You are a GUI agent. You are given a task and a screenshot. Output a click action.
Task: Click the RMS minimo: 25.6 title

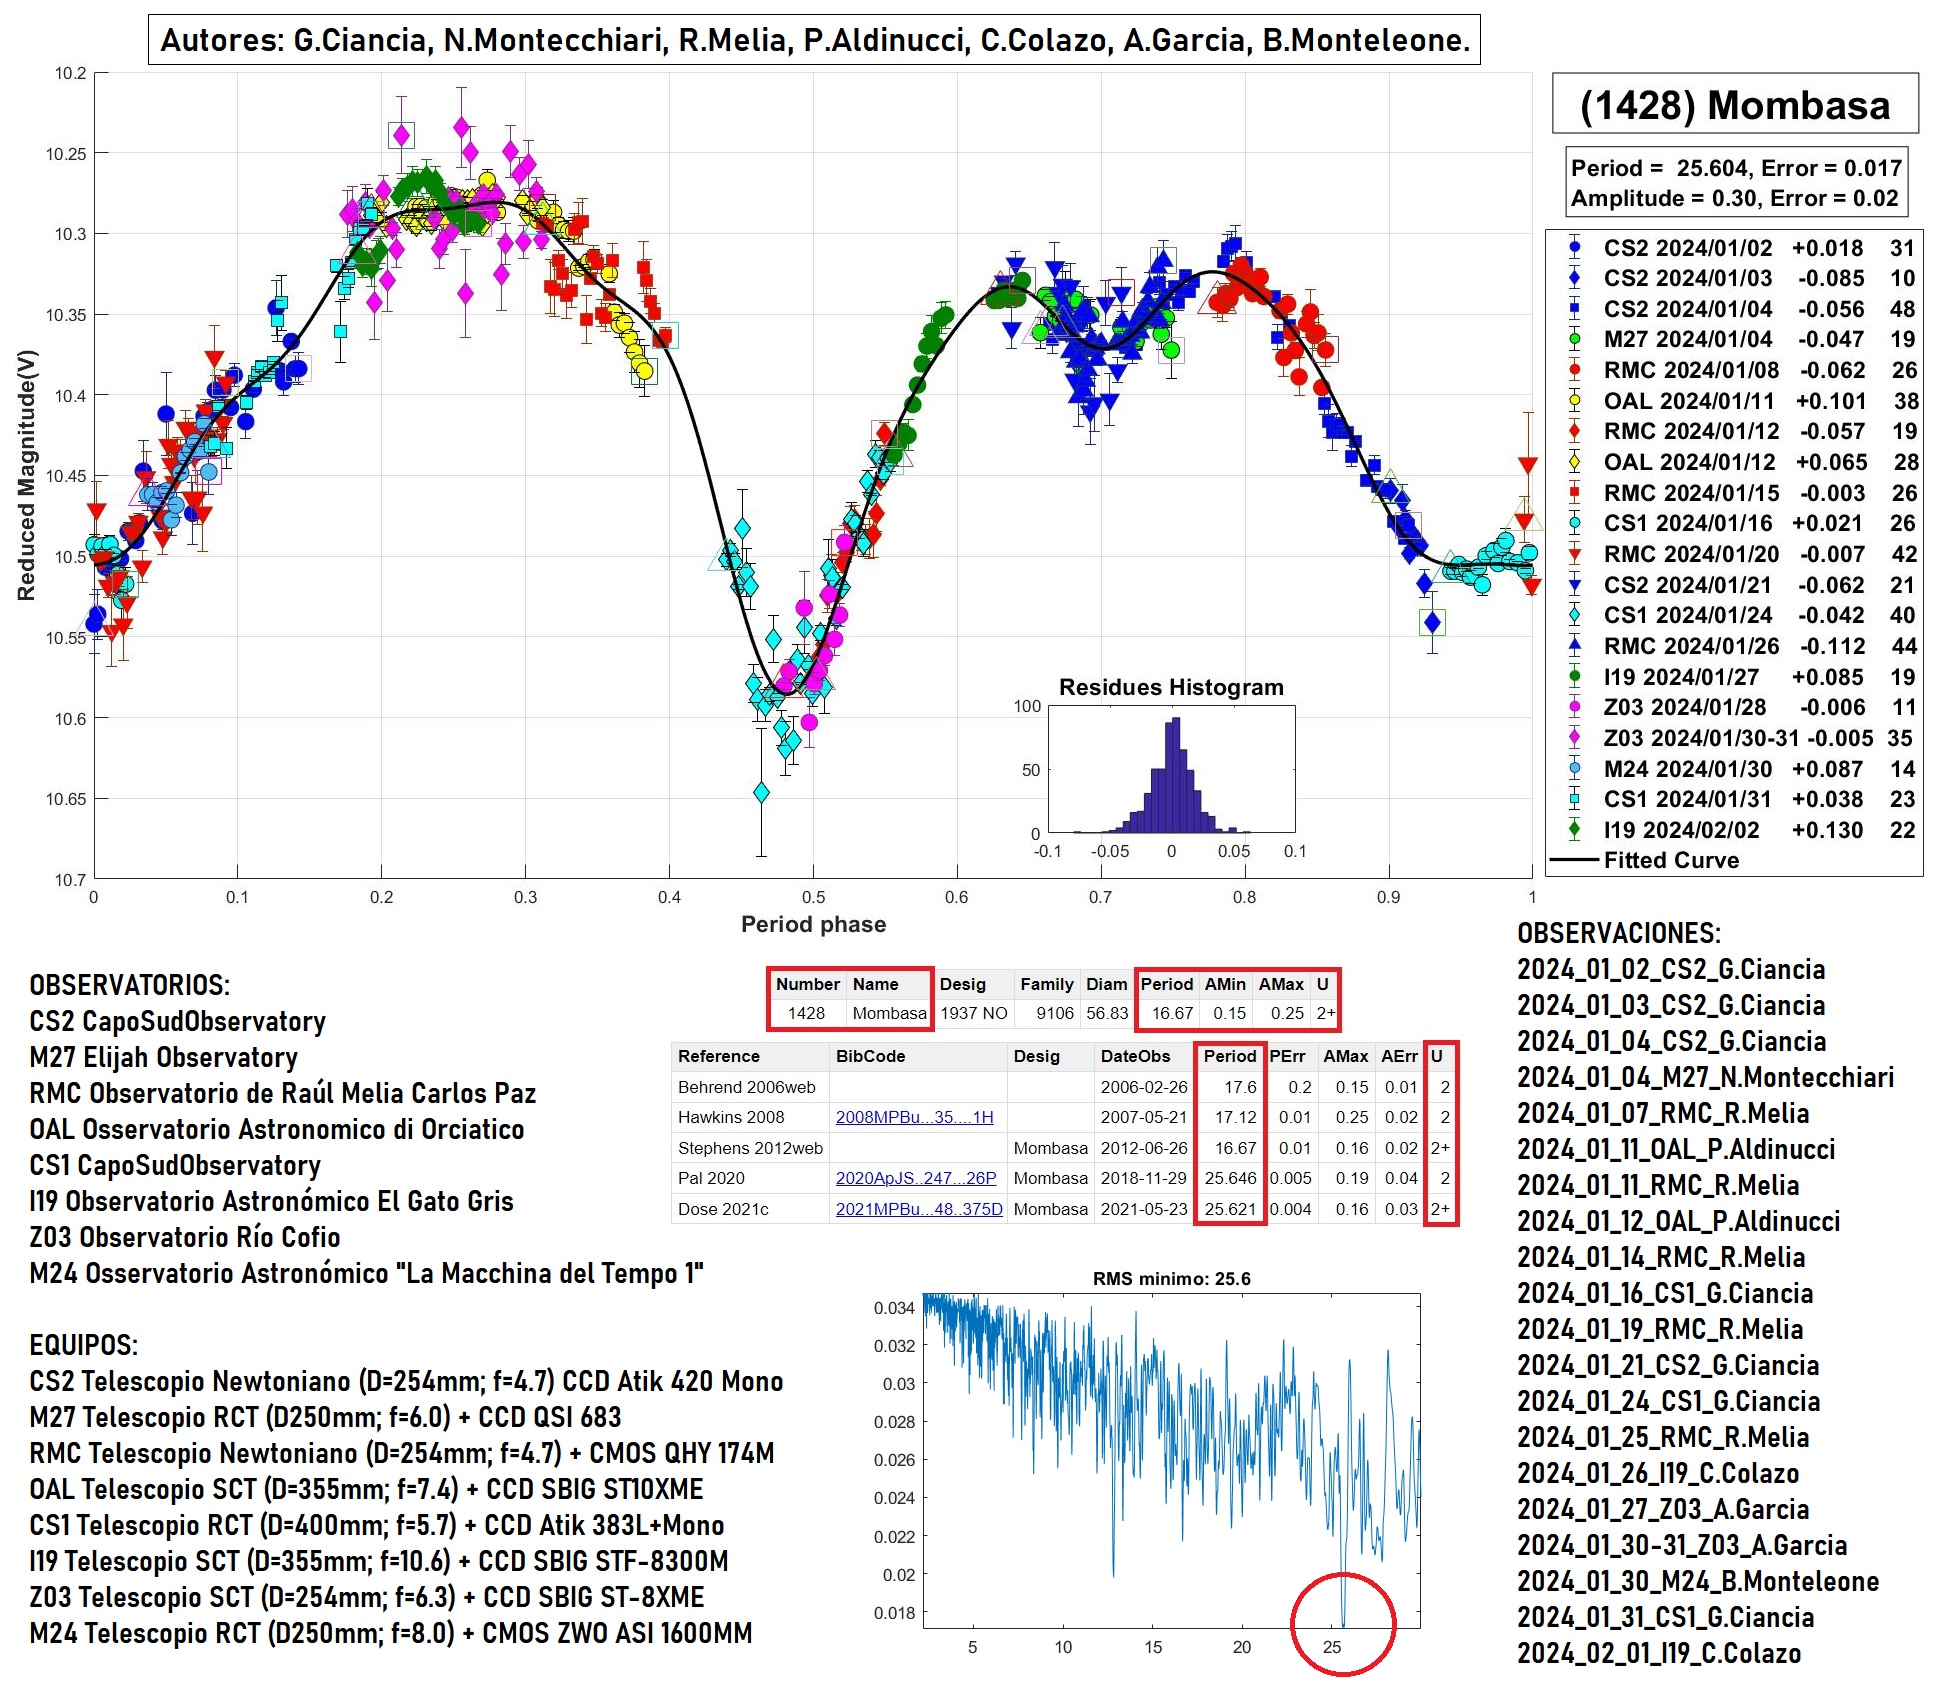(1171, 1279)
